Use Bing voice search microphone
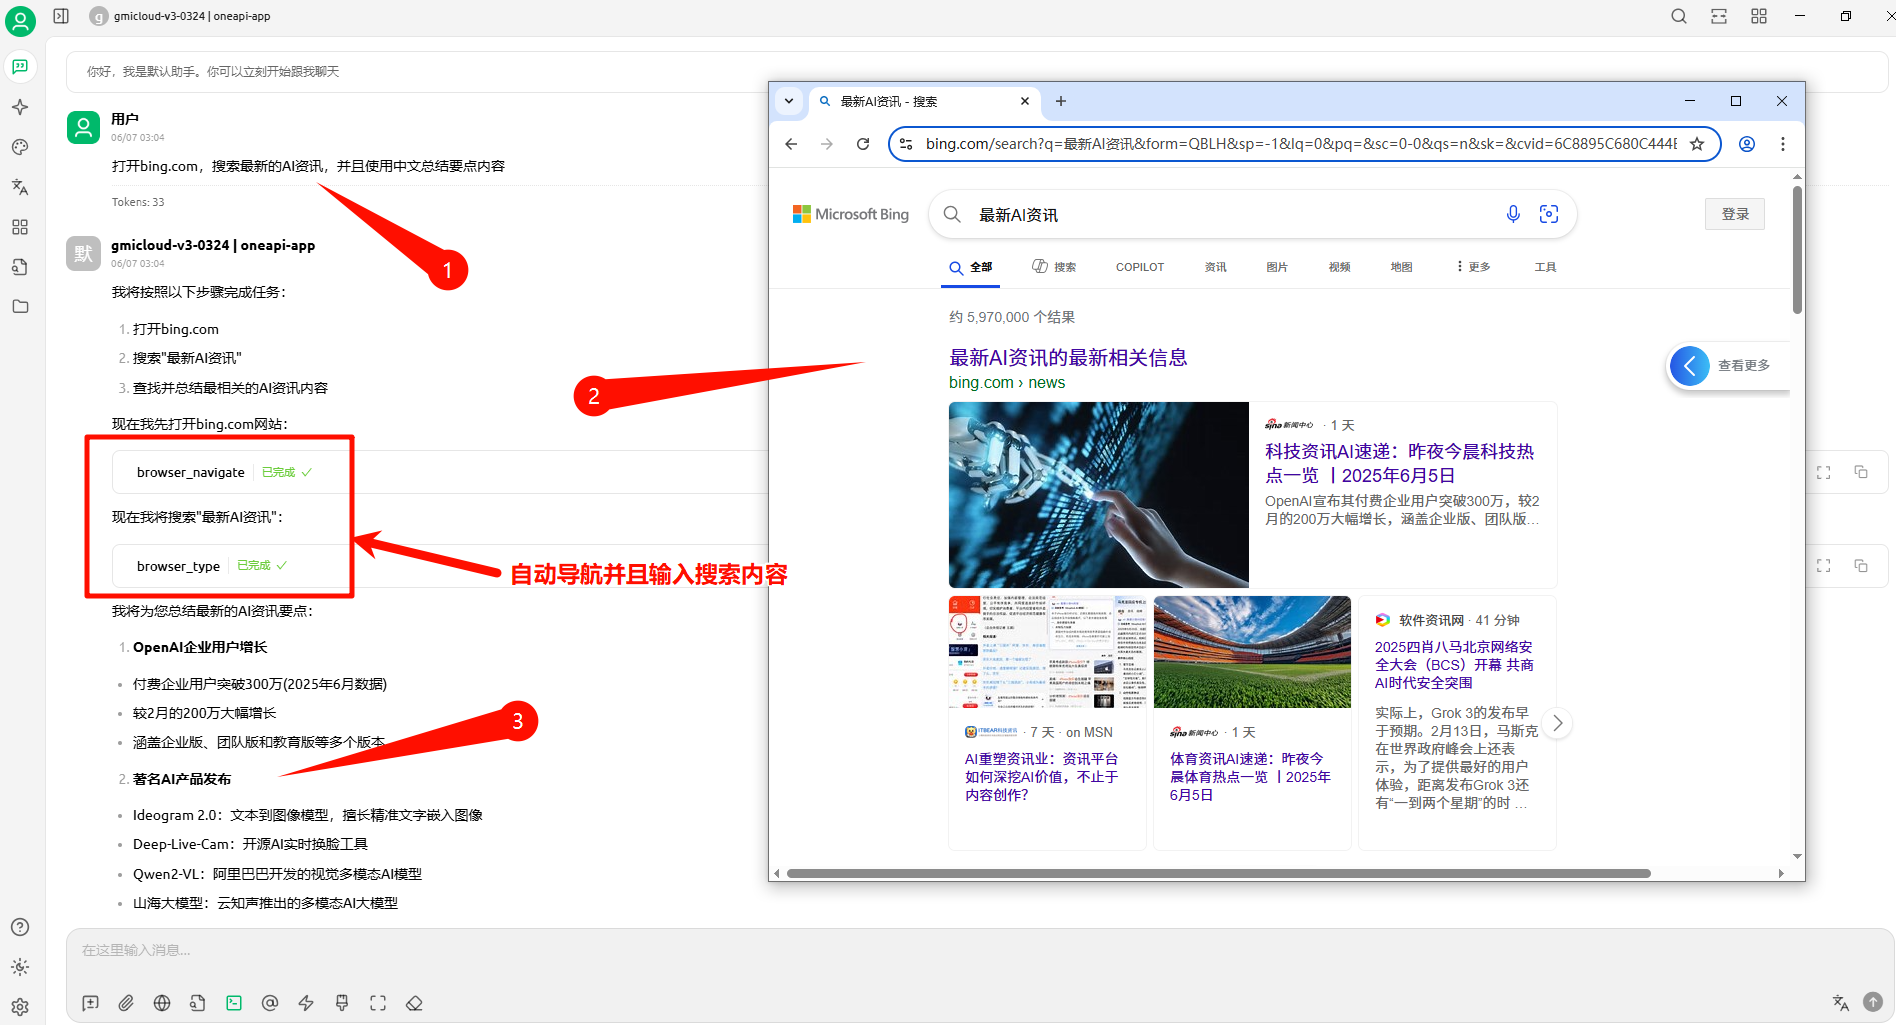The image size is (1896, 1025). point(1513,214)
